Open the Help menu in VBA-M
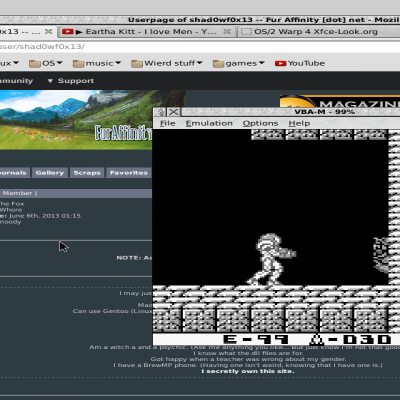 tap(299, 123)
